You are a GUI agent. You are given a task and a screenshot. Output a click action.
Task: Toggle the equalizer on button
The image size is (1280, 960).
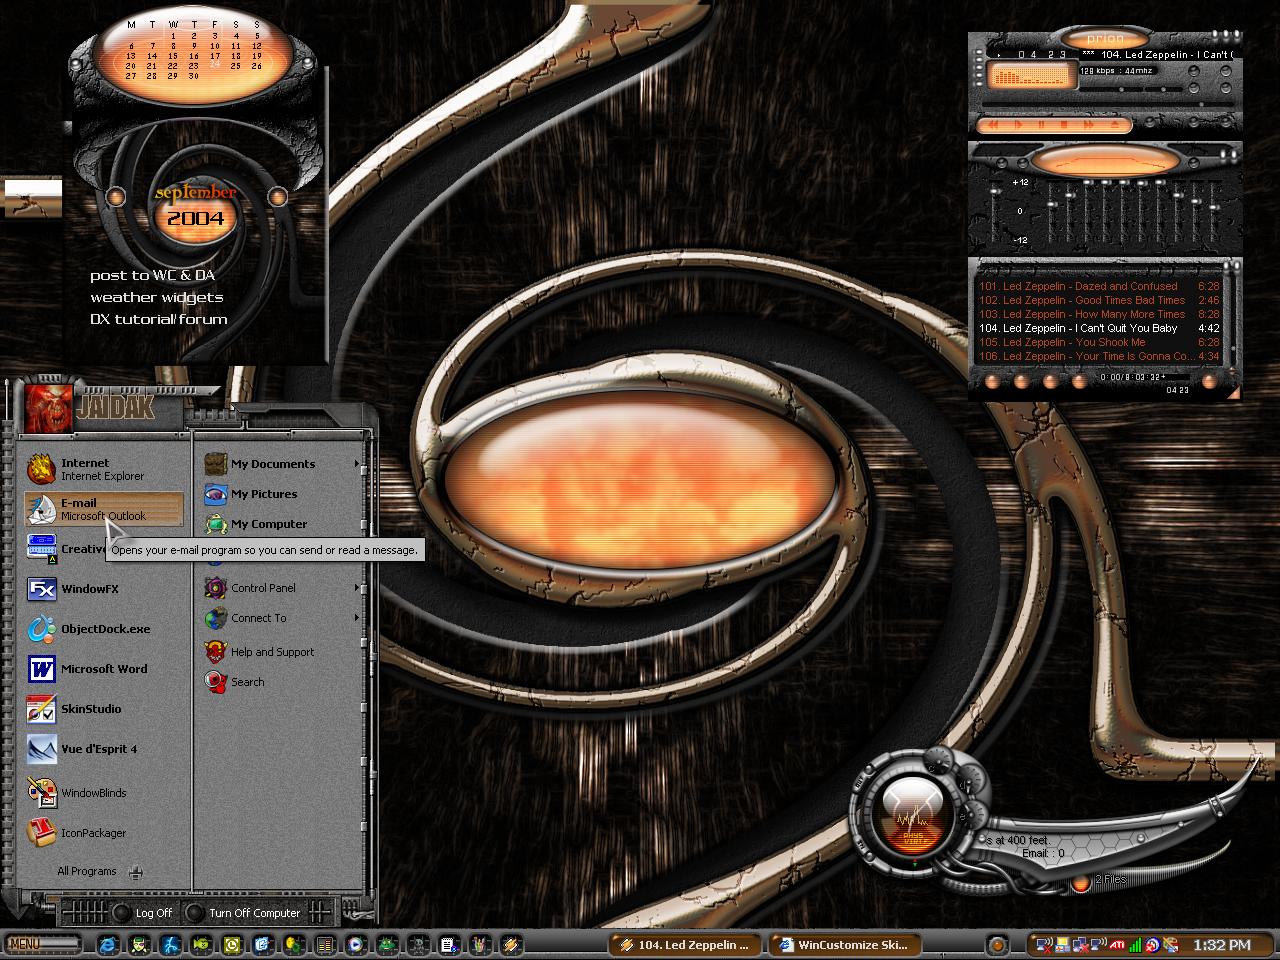(1002, 163)
